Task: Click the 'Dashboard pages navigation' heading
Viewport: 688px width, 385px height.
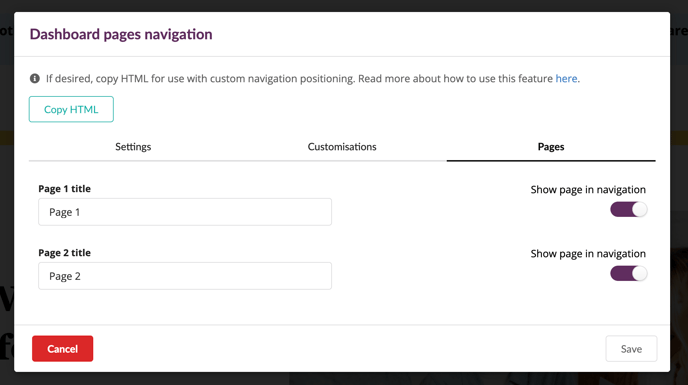Action: point(121,34)
